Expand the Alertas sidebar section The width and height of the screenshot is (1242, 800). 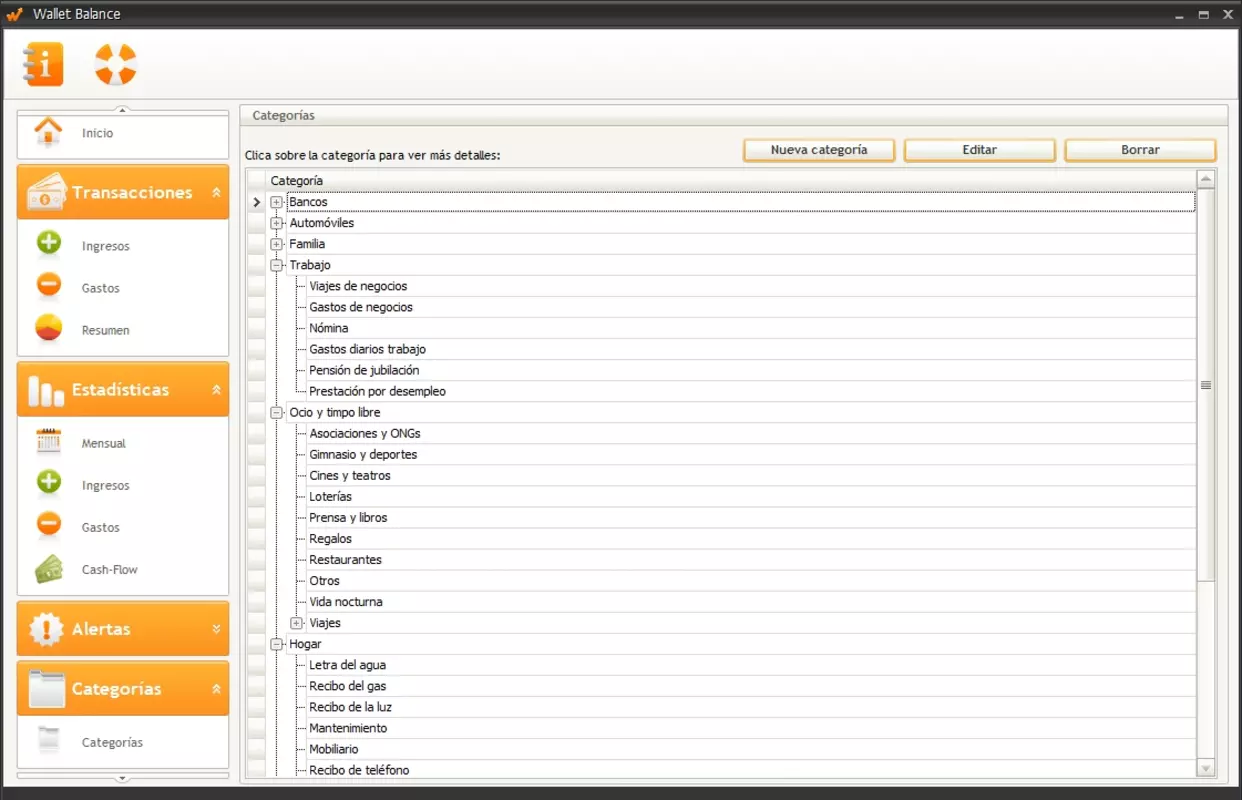[216, 629]
